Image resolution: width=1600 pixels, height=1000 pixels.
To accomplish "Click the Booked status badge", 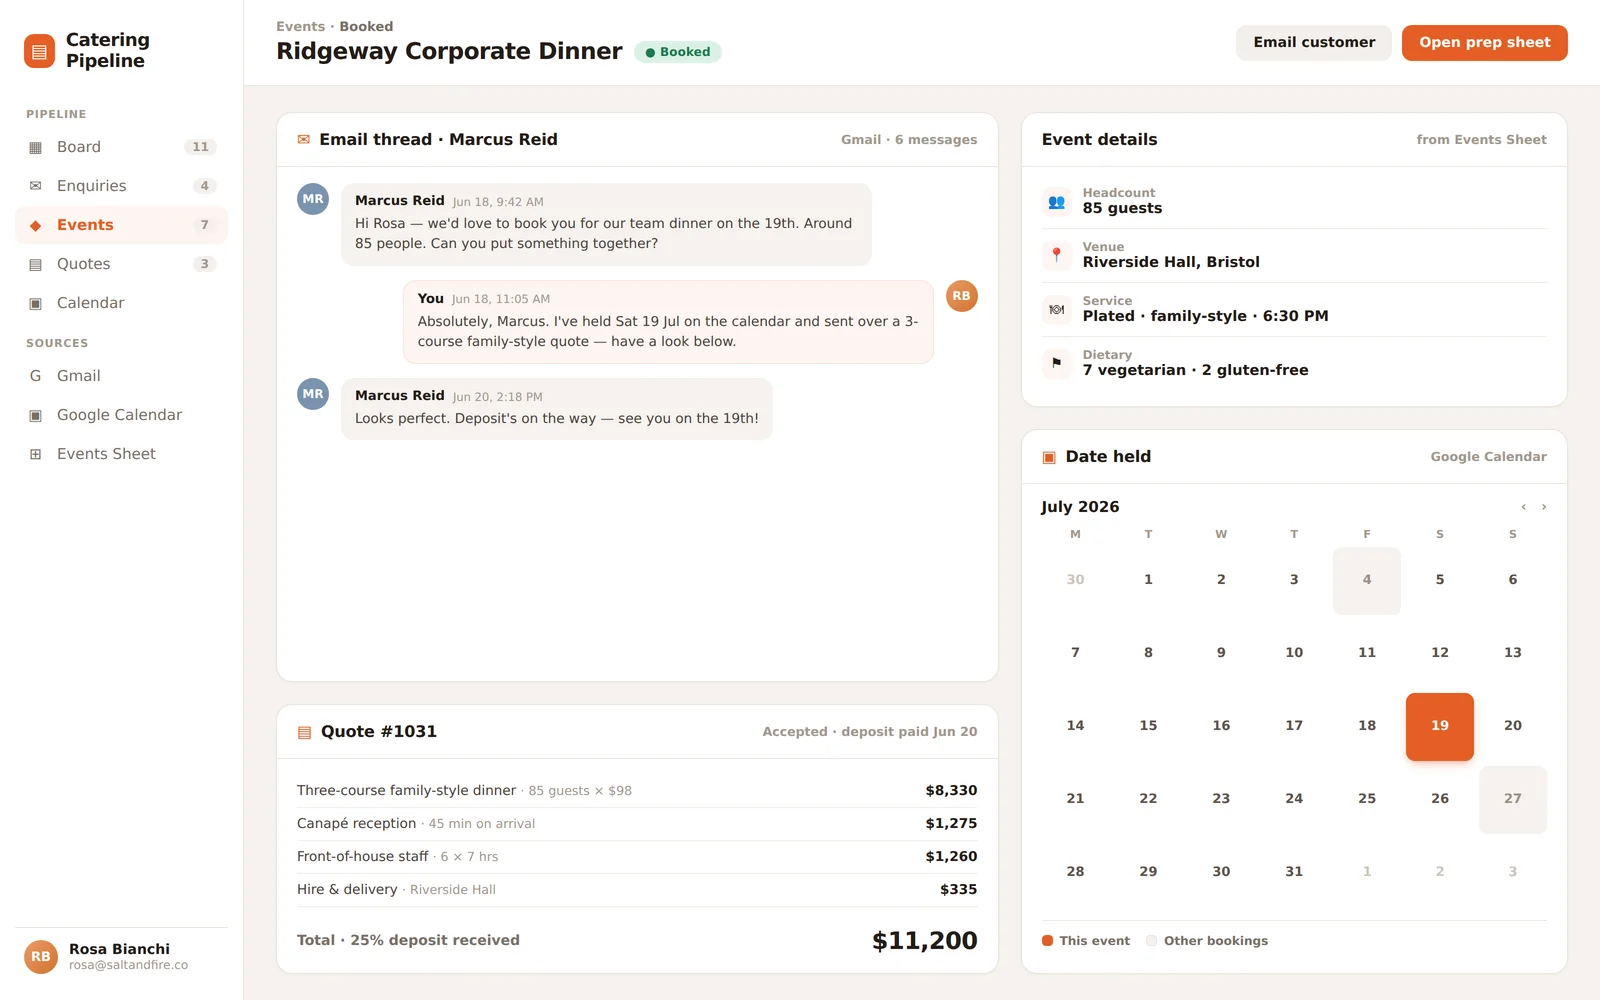I will (x=678, y=52).
